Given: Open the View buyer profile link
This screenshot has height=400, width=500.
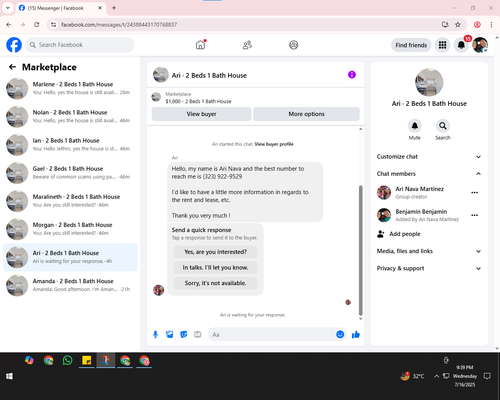Looking at the screenshot, I should click(x=274, y=144).
